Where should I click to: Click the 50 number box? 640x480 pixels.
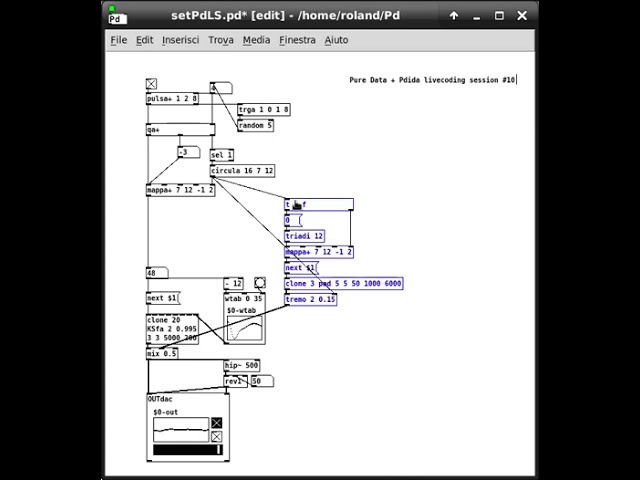[x=262, y=382]
